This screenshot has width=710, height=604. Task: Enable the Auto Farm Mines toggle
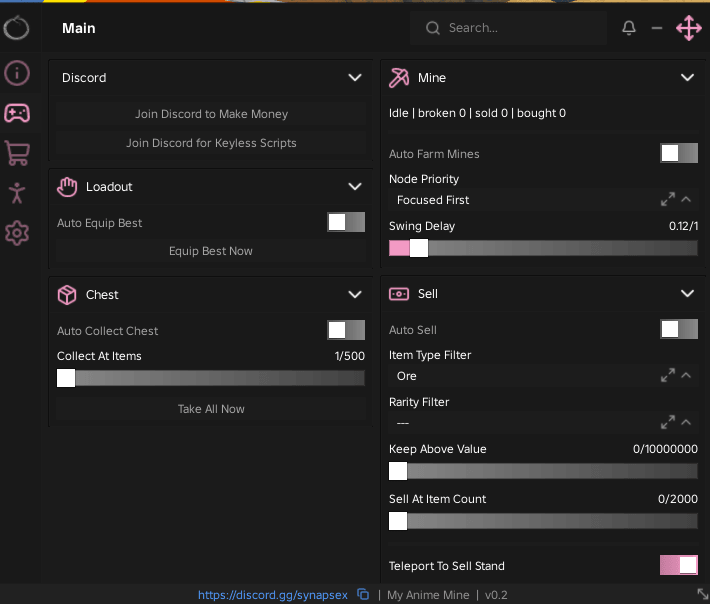tap(679, 153)
